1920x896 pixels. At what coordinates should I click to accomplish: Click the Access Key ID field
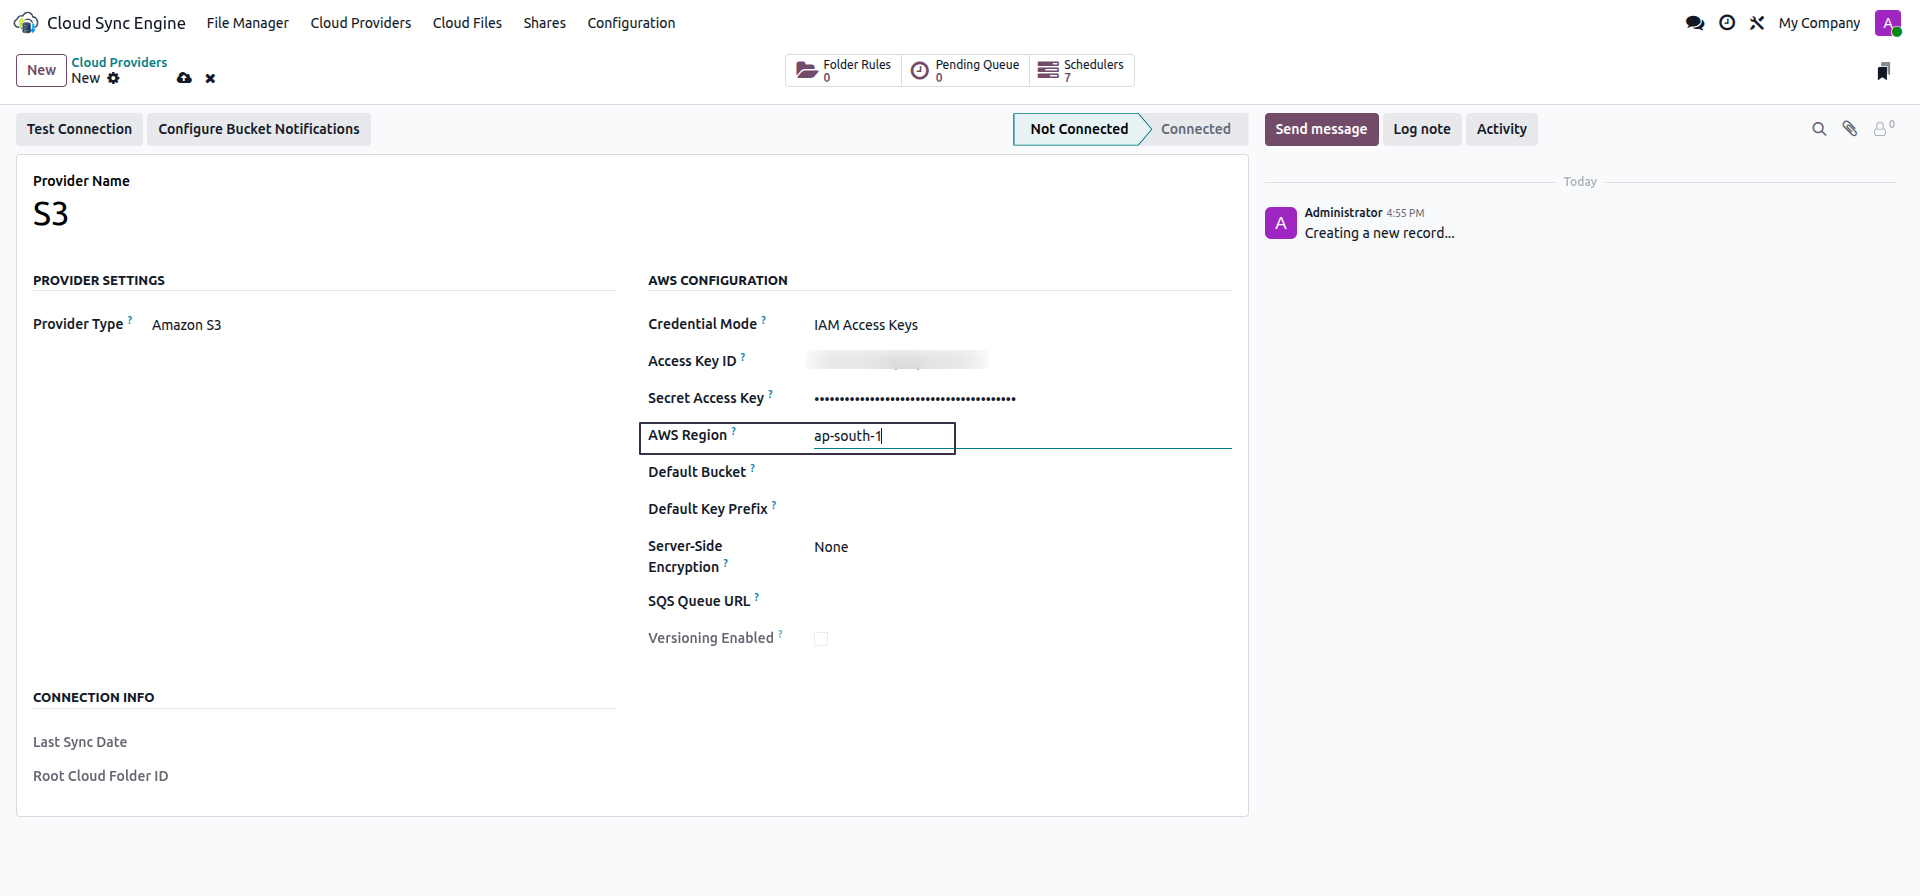point(1022,361)
